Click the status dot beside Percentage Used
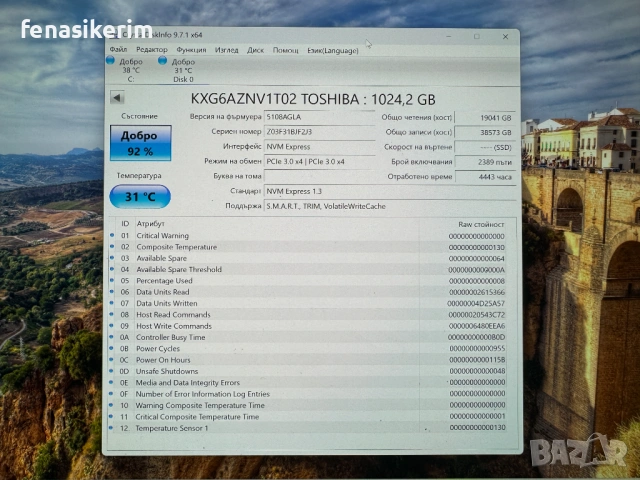This screenshot has width=640, height=480. click(112, 280)
